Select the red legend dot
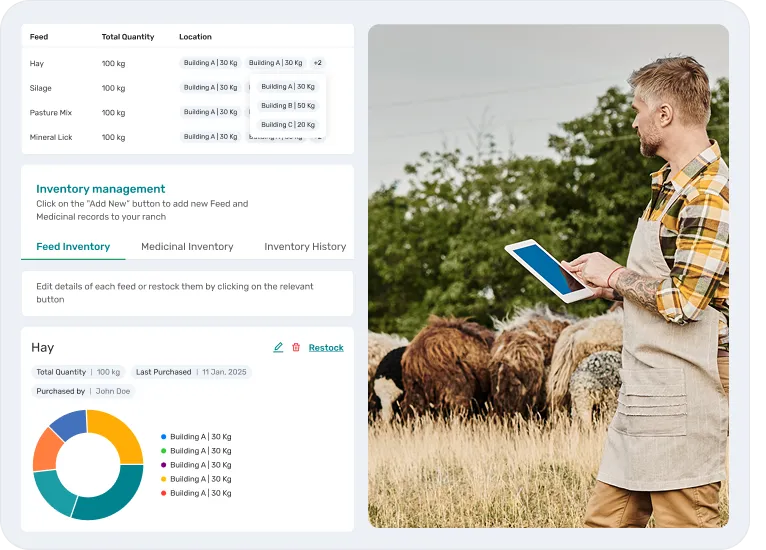The height and width of the screenshot is (550, 766). [x=163, y=493]
